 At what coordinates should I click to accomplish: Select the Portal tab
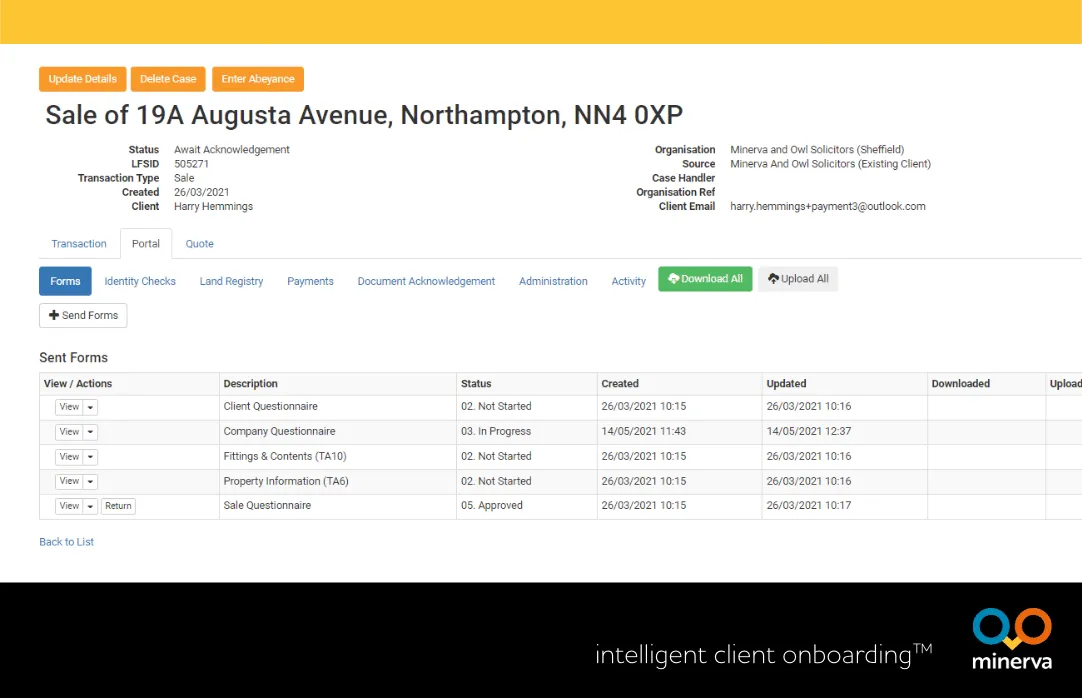(146, 243)
